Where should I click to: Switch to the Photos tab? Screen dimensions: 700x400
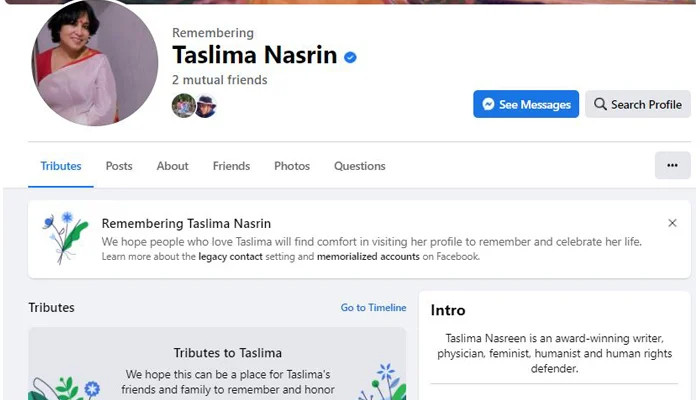(x=292, y=166)
